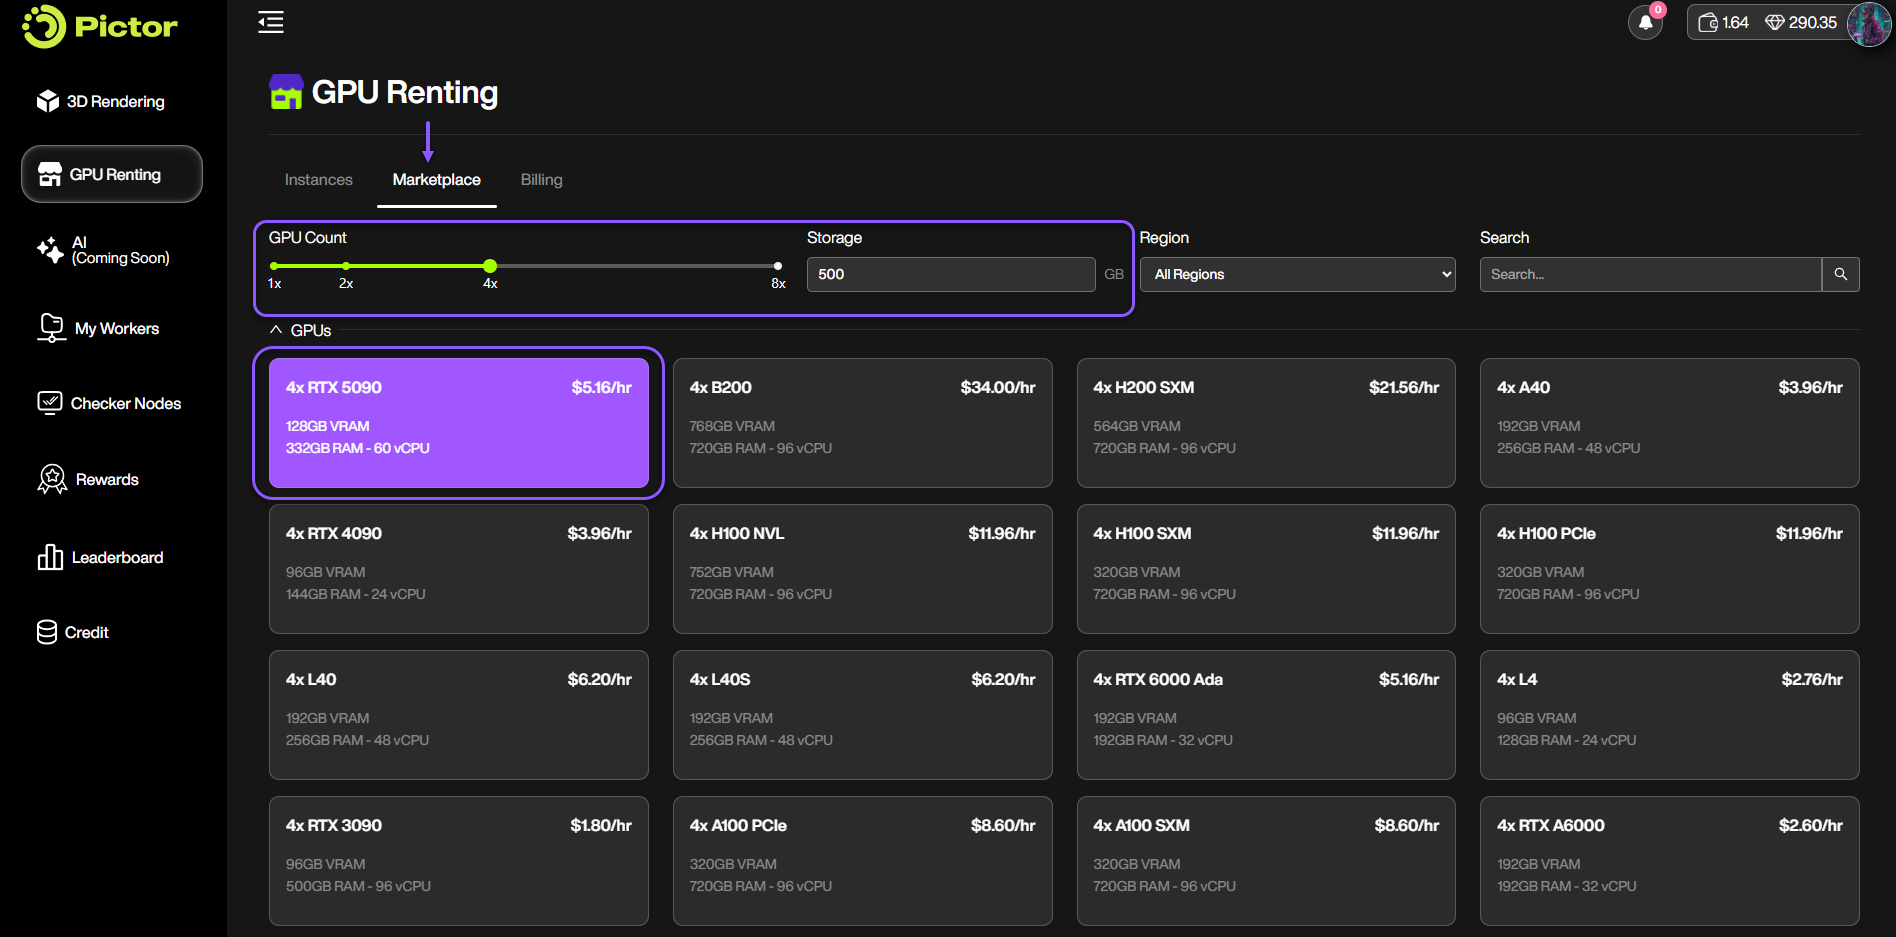Select the 4x H100 NVL card
This screenshot has width=1896, height=937.
click(862, 568)
